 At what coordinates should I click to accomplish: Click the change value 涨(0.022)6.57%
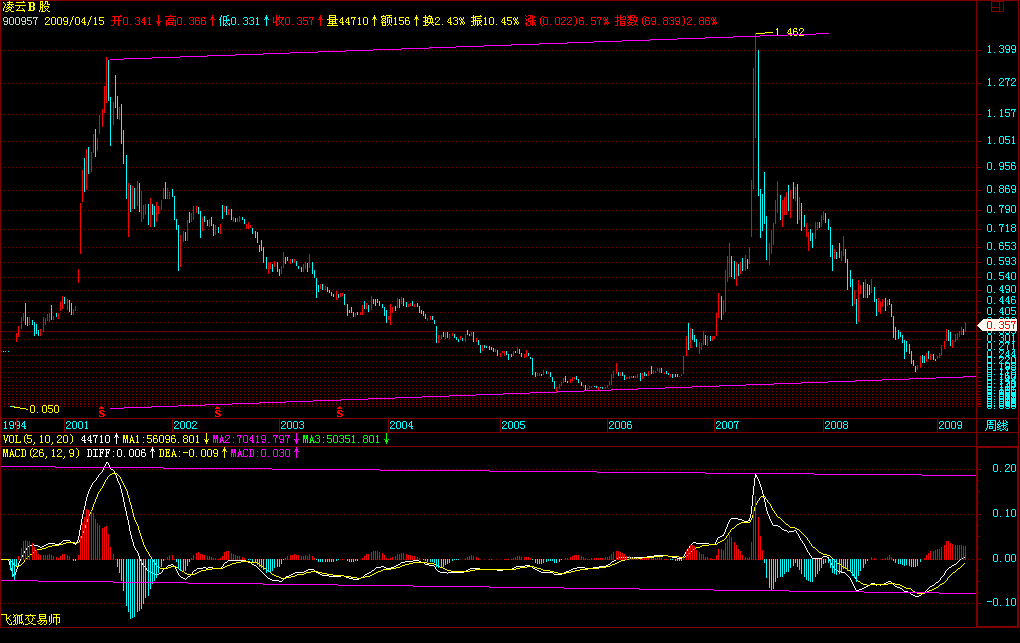[x=567, y=21]
